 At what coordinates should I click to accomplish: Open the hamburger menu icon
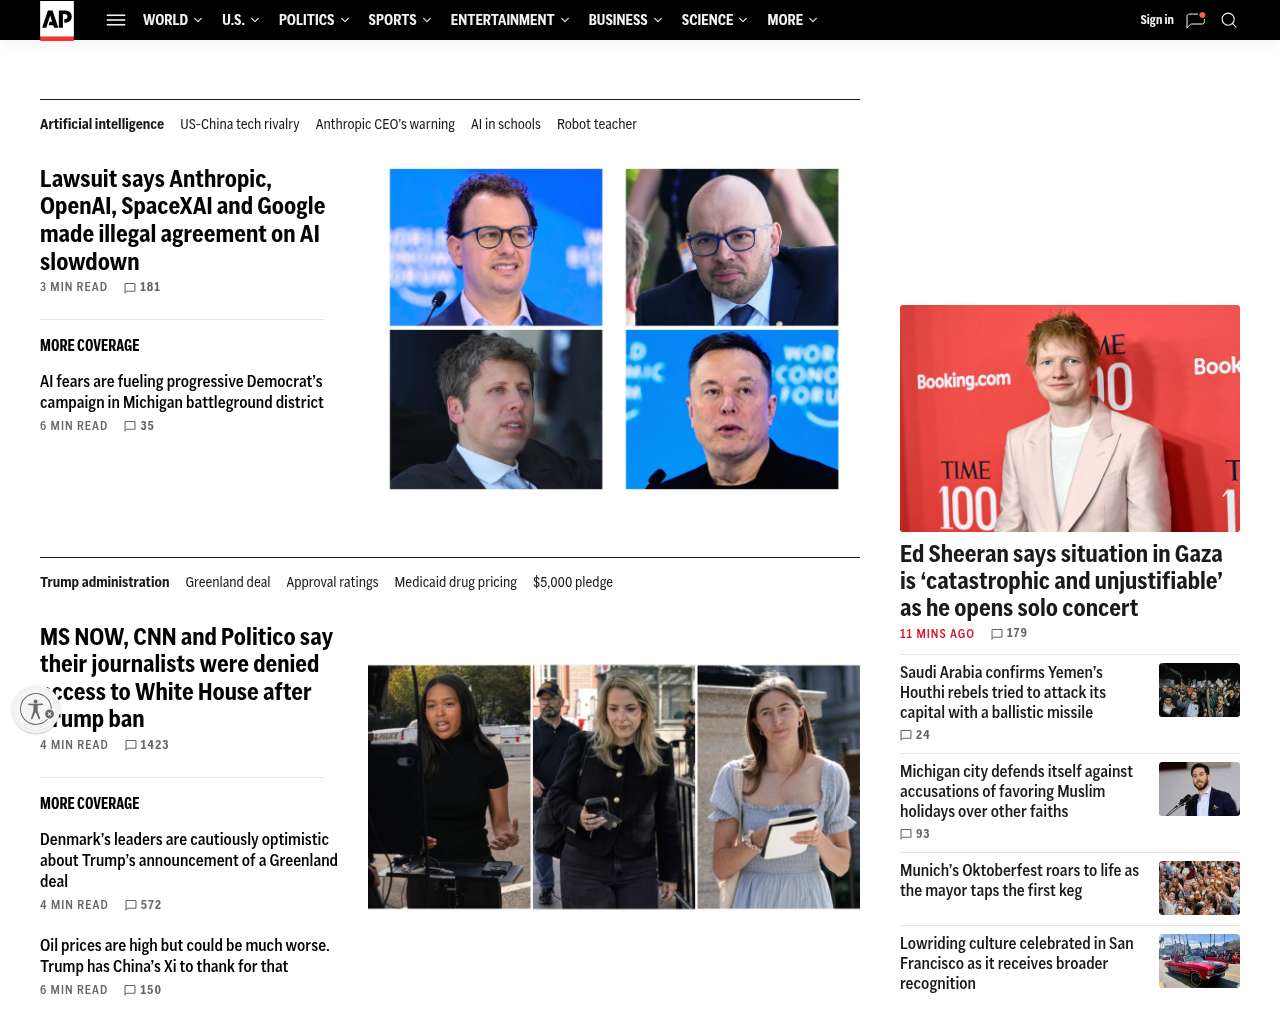click(116, 20)
